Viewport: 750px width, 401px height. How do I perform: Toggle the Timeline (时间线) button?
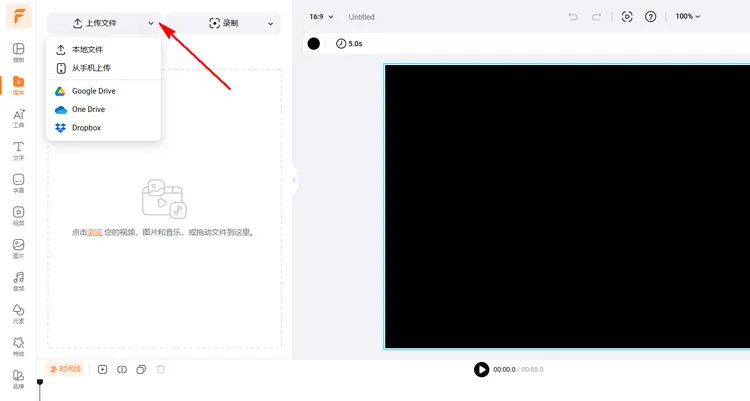coord(65,369)
